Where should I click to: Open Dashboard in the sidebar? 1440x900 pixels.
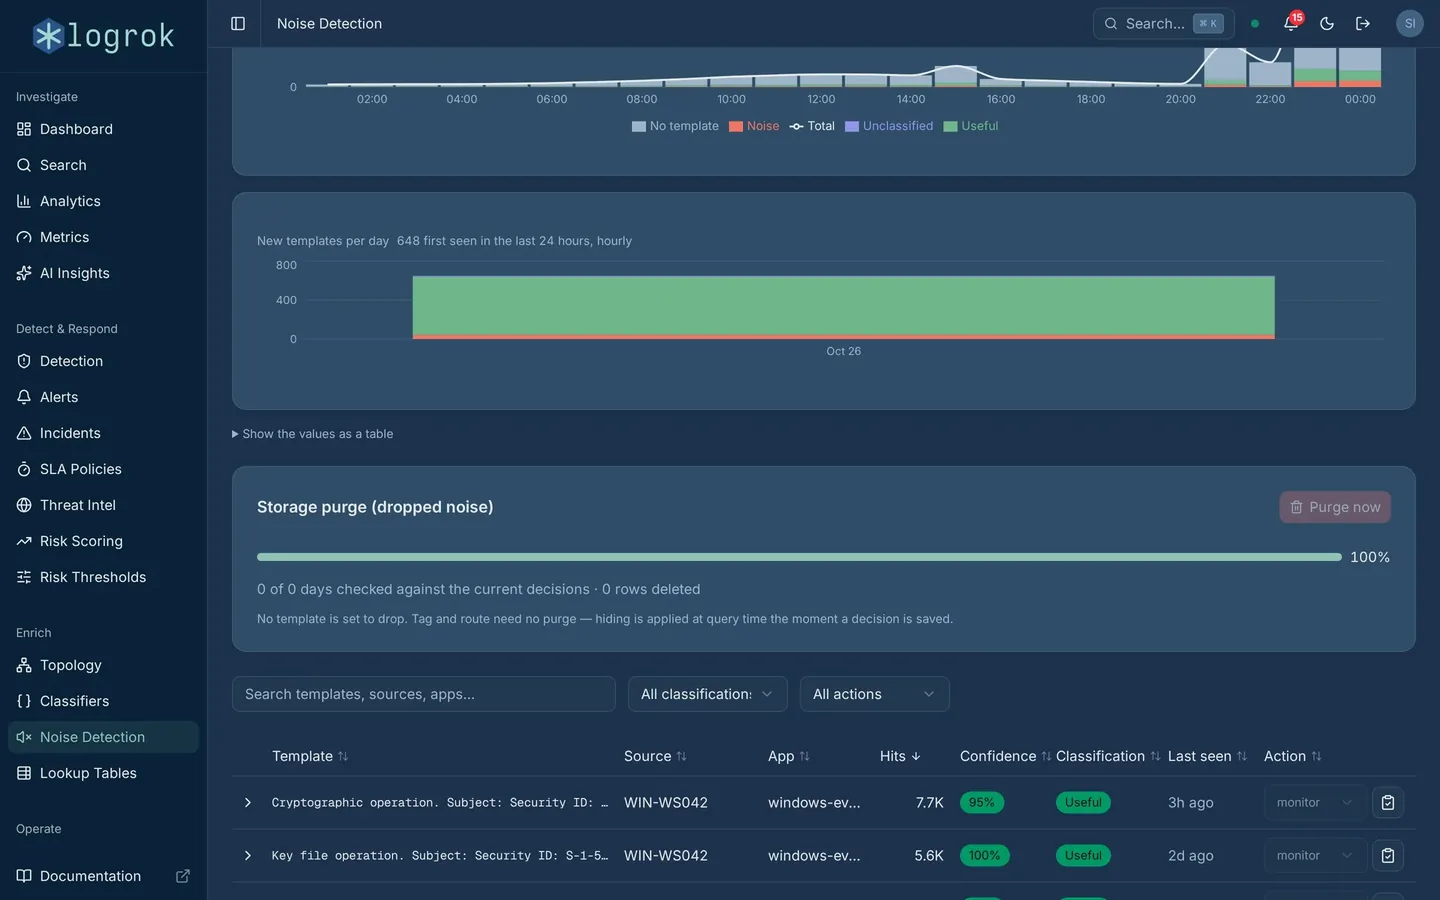(103, 129)
